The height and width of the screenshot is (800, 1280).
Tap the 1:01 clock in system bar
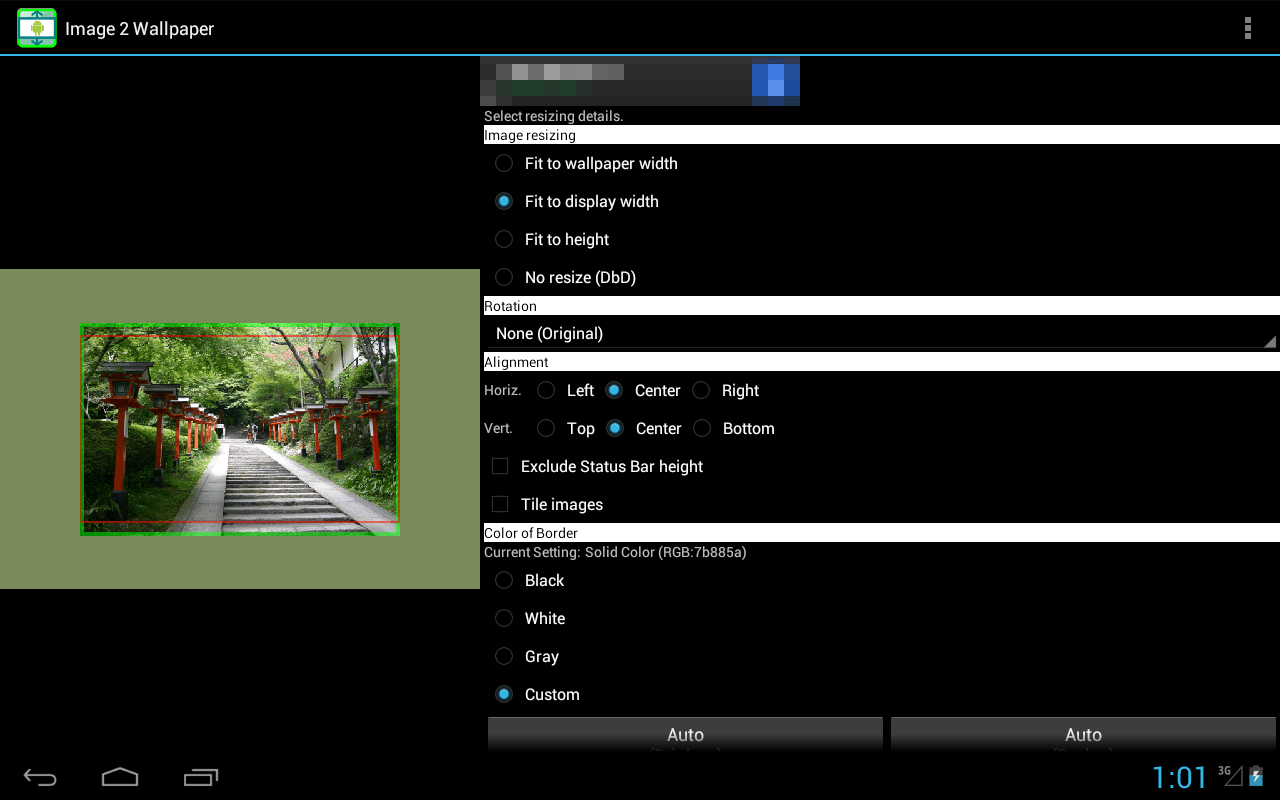[1180, 777]
